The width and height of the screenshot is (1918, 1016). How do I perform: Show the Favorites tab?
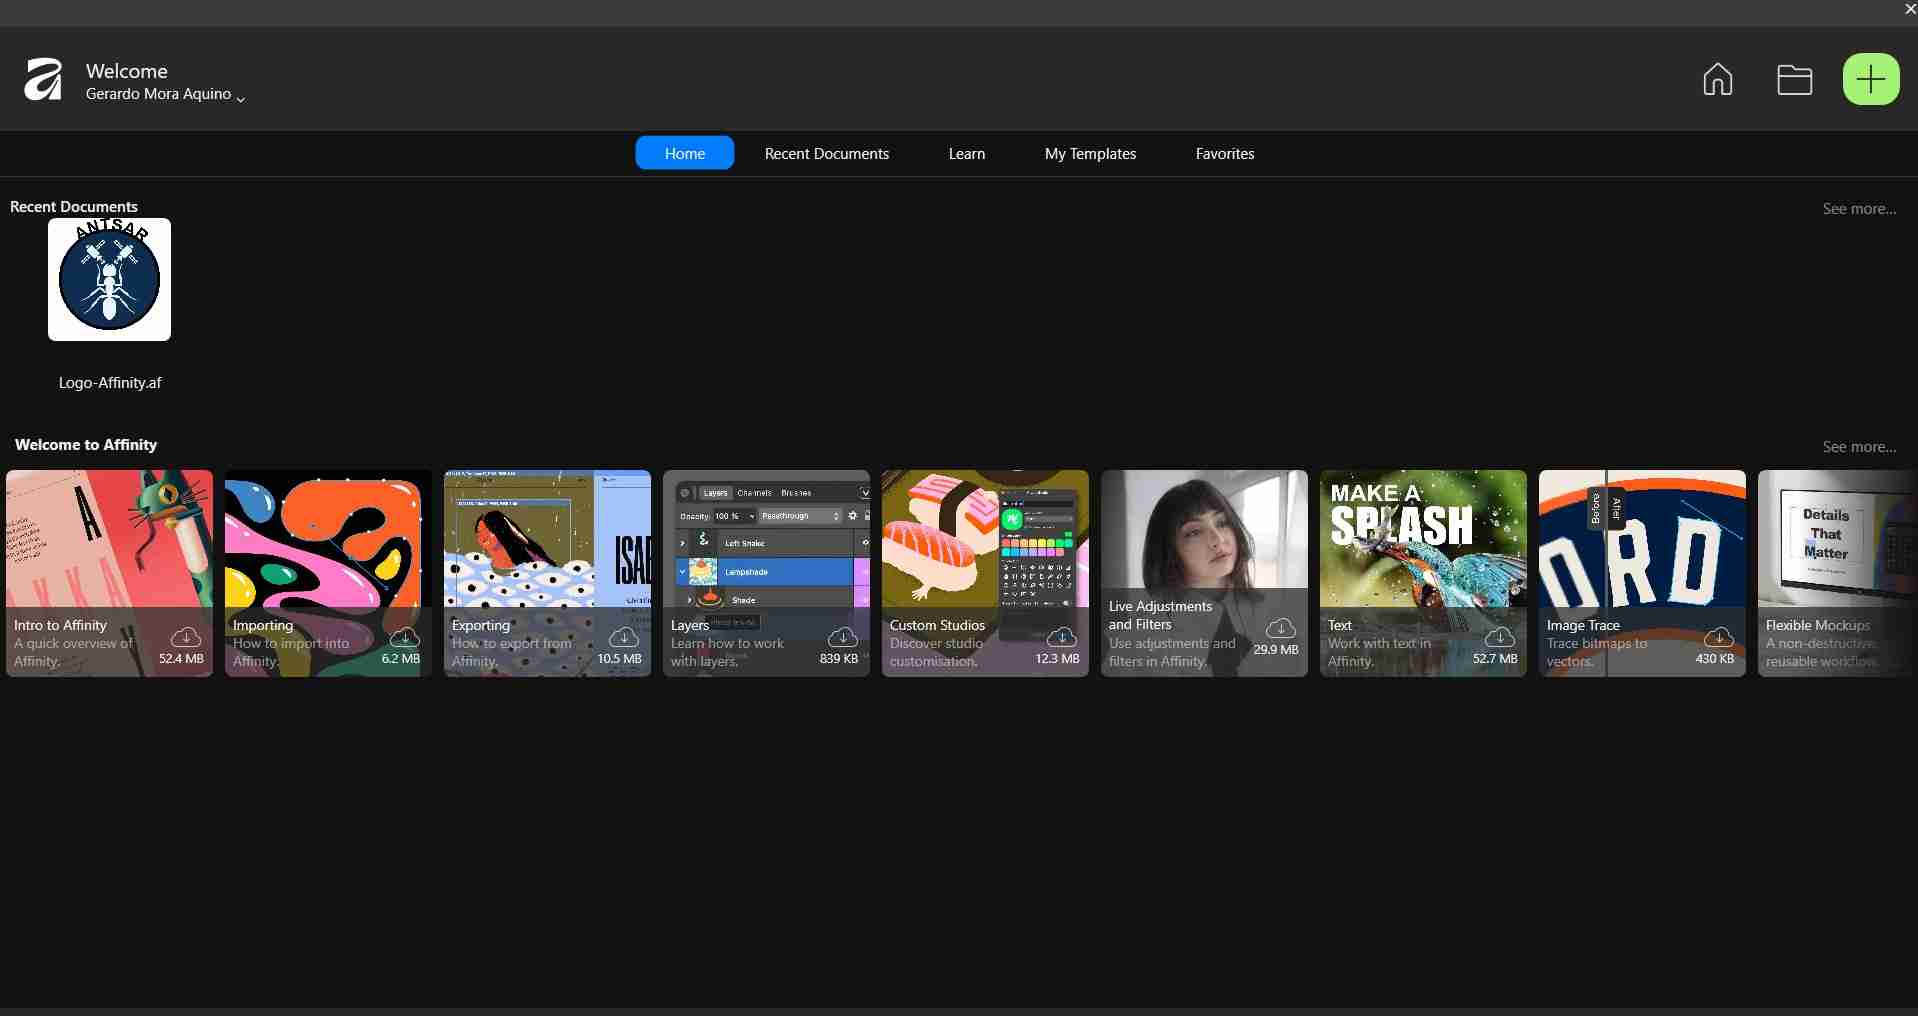click(1225, 153)
